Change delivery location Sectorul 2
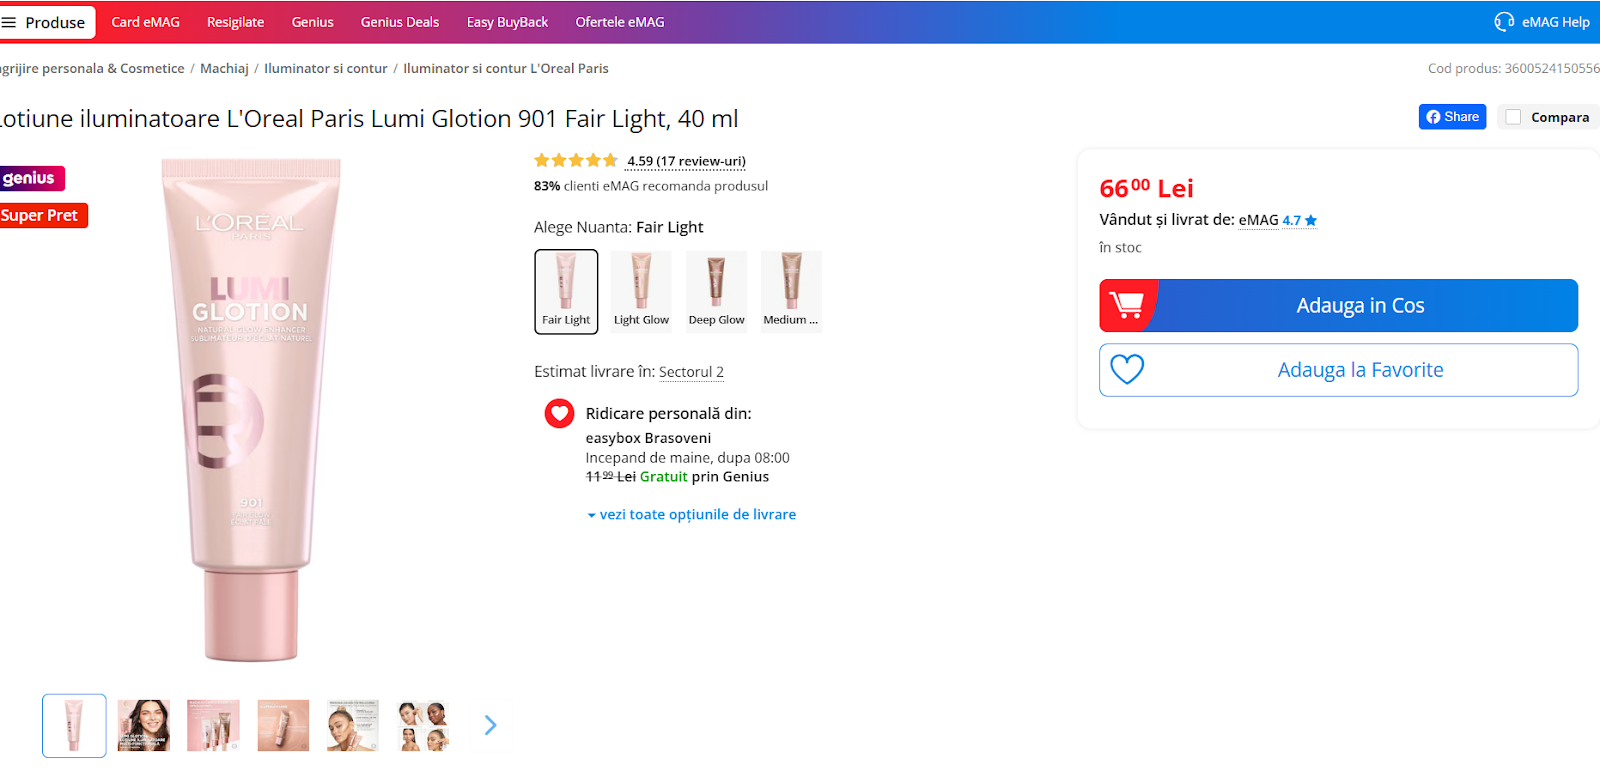The image size is (1600, 783). point(691,372)
